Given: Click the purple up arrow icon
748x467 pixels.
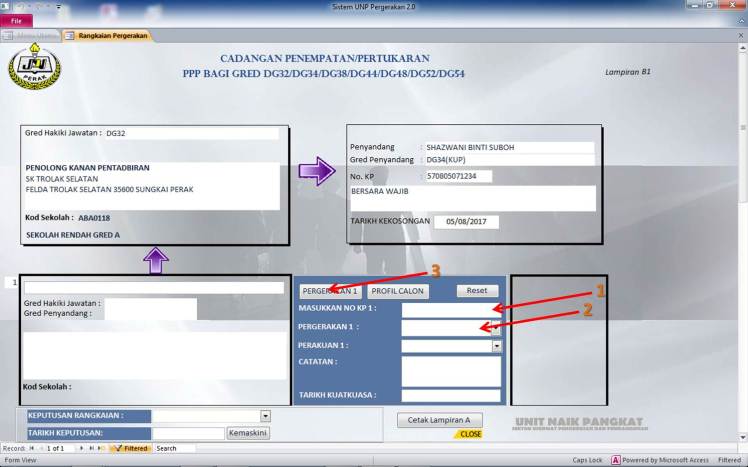Looking at the screenshot, I should tap(155, 261).
